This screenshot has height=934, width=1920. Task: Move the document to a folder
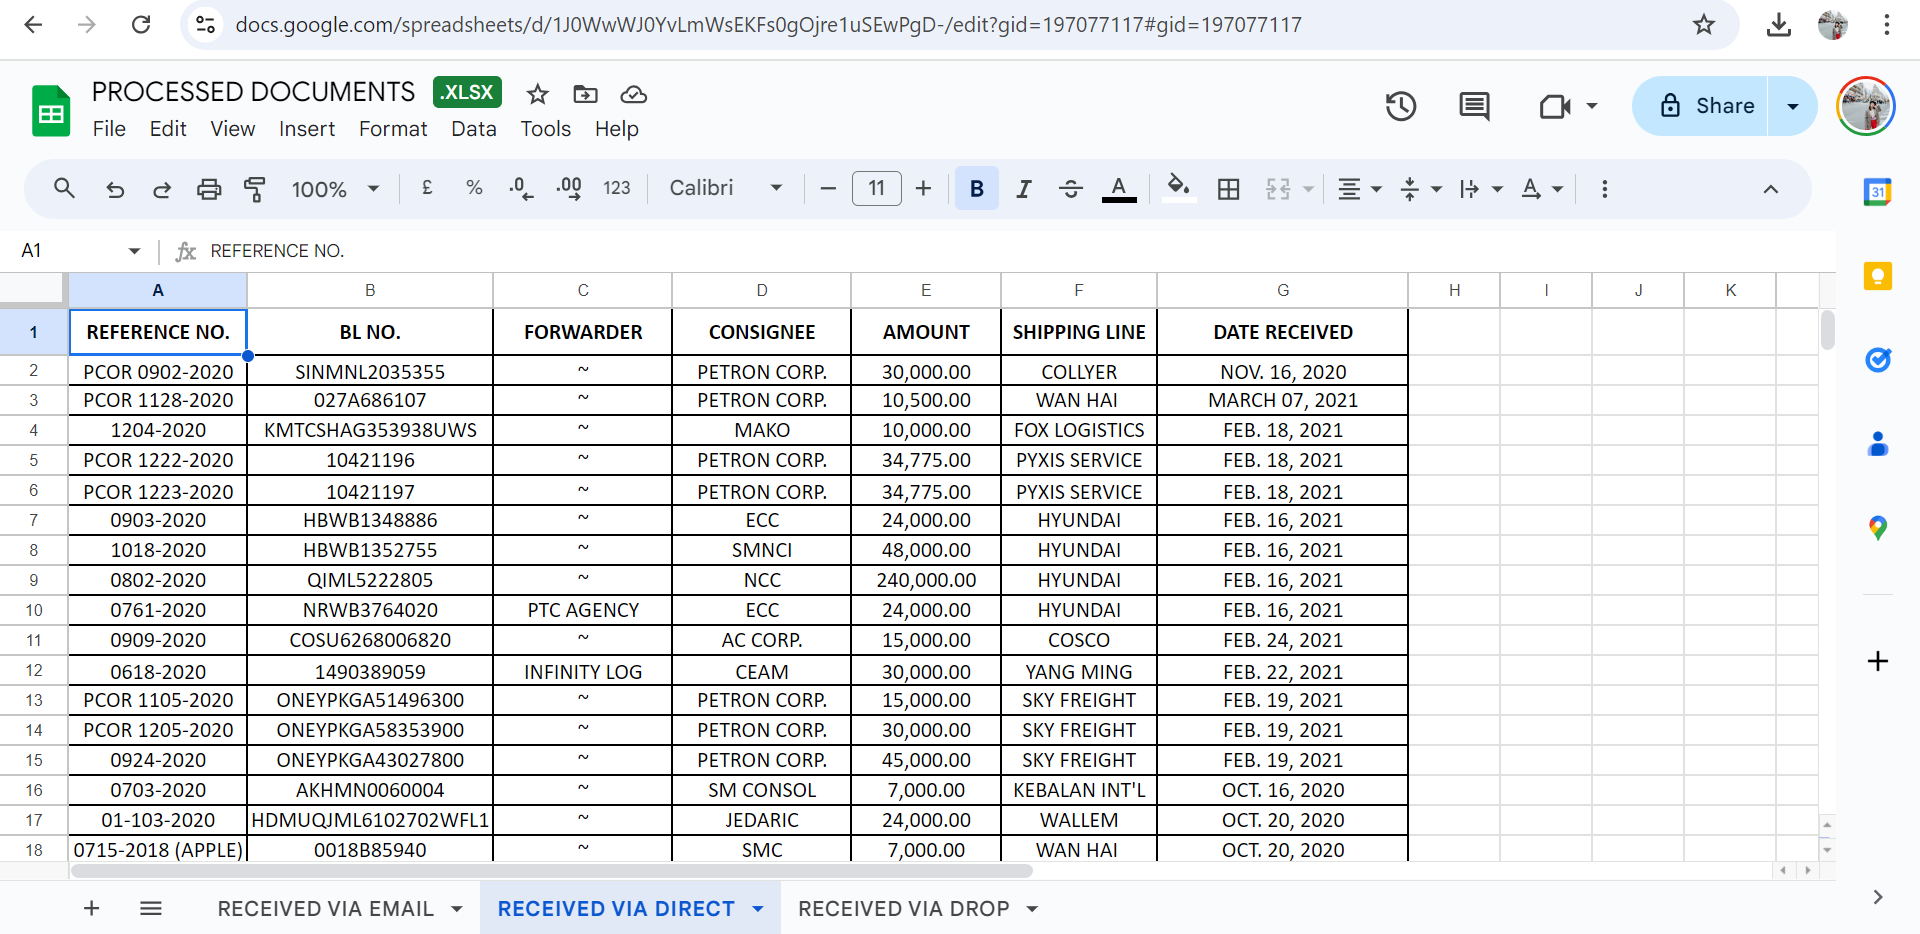[x=585, y=94]
